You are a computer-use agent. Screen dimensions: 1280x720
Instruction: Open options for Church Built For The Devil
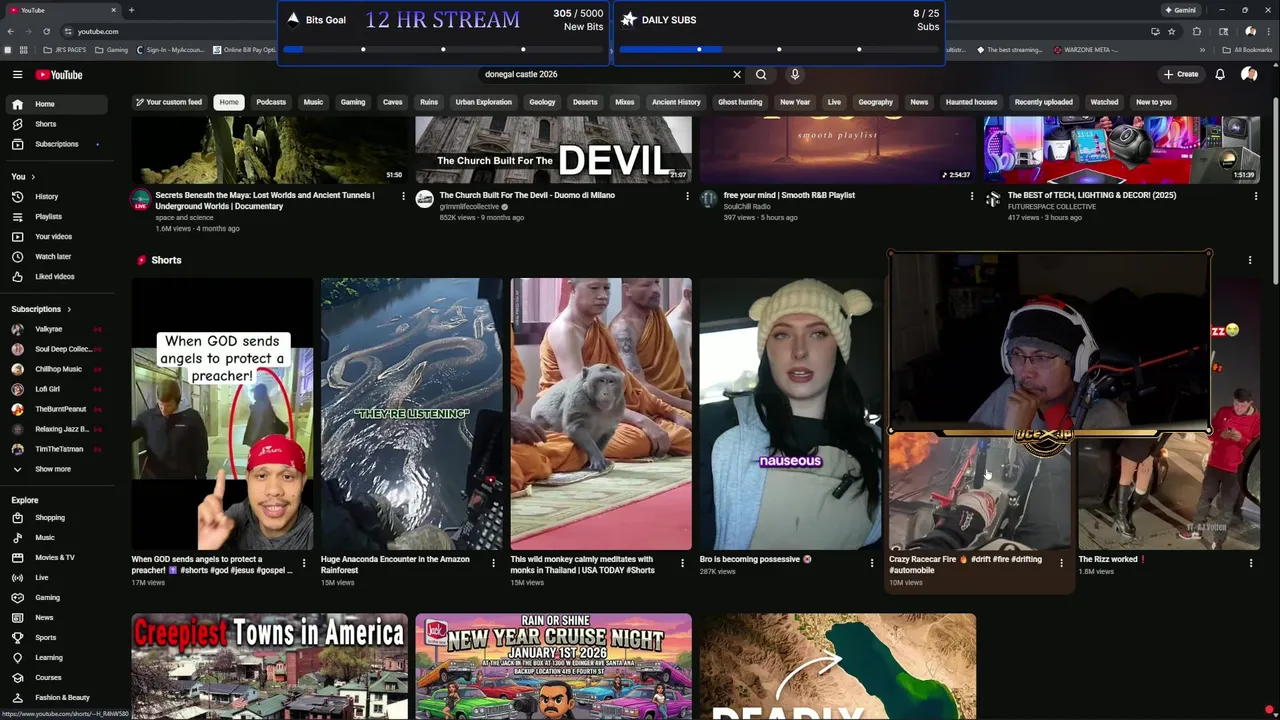687,196
